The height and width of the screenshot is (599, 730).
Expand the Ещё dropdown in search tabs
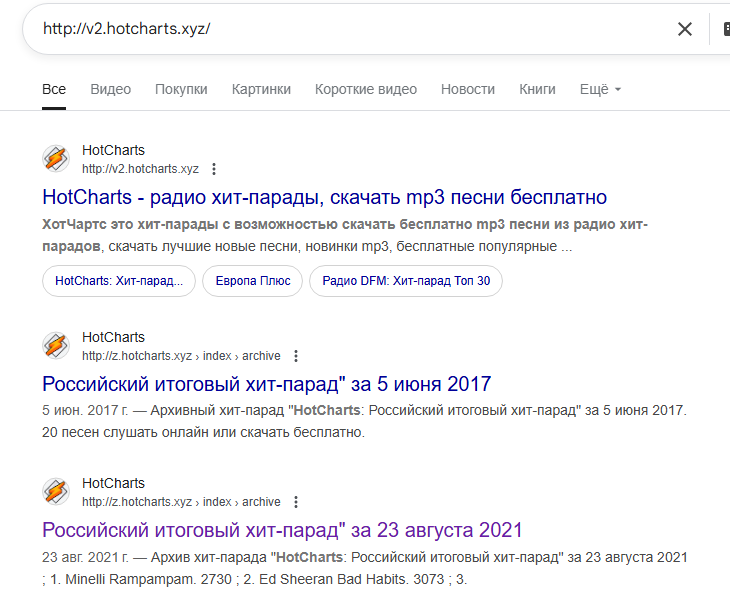click(600, 89)
